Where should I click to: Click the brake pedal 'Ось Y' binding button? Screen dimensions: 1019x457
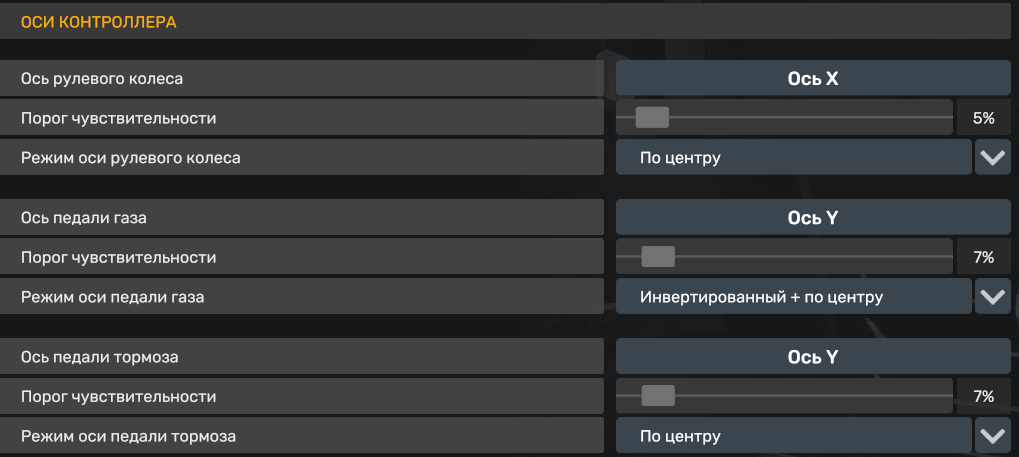coord(813,357)
